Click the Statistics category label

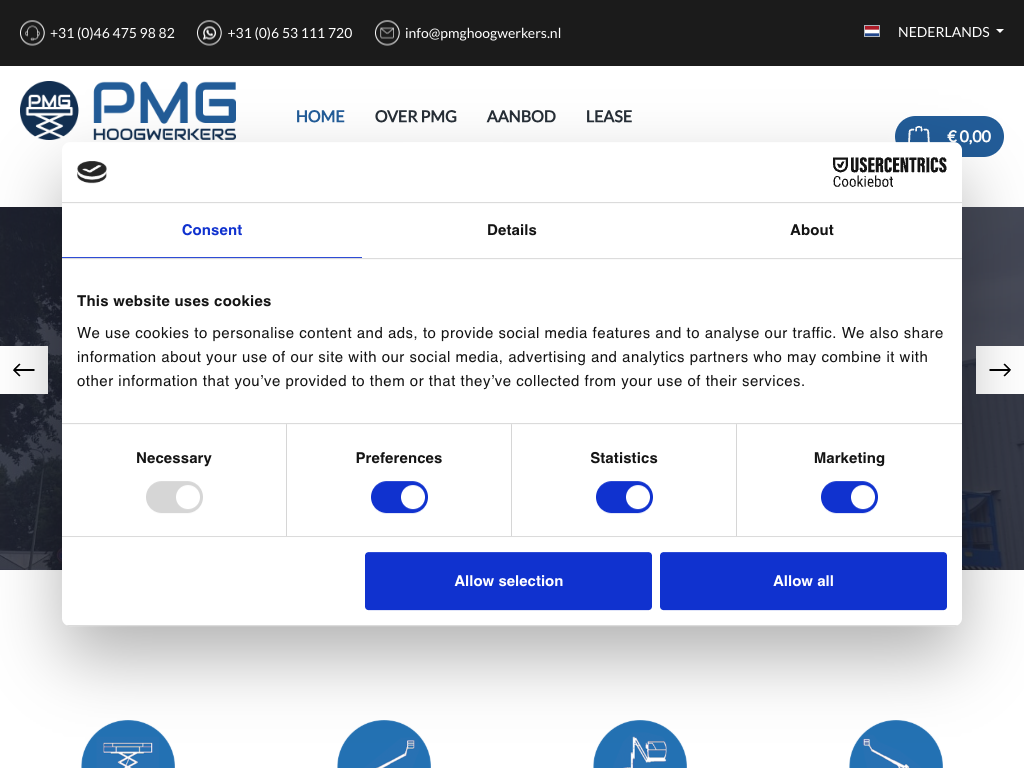click(624, 458)
